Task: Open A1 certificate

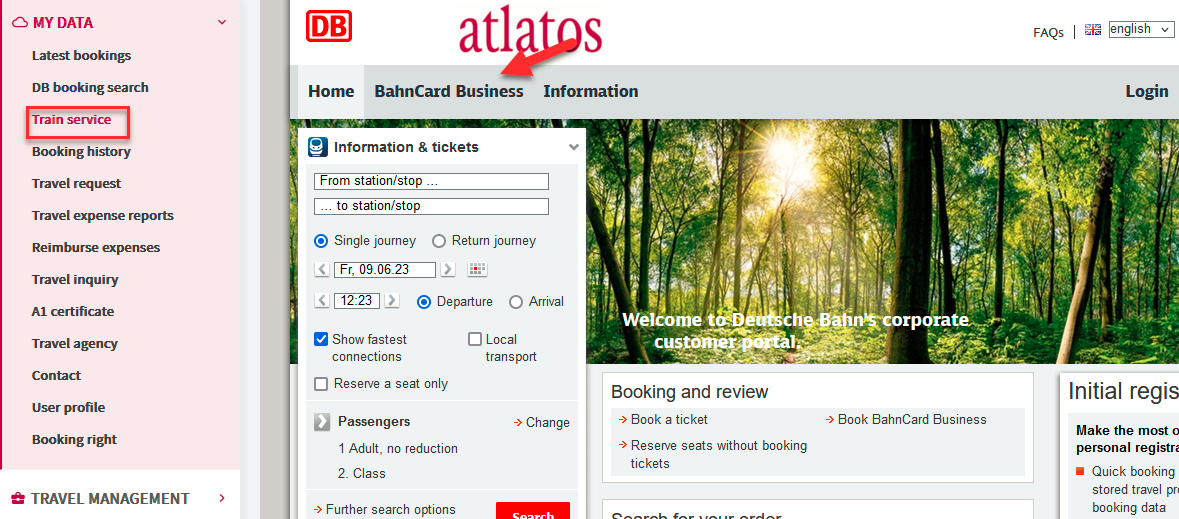Action: click(73, 311)
